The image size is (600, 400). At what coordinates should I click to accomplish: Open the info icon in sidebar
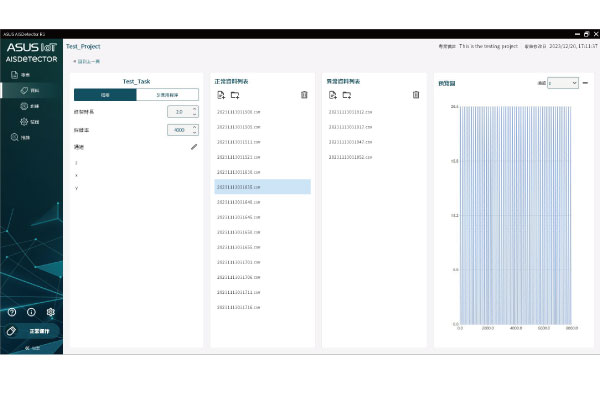pyautogui.click(x=31, y=312)
